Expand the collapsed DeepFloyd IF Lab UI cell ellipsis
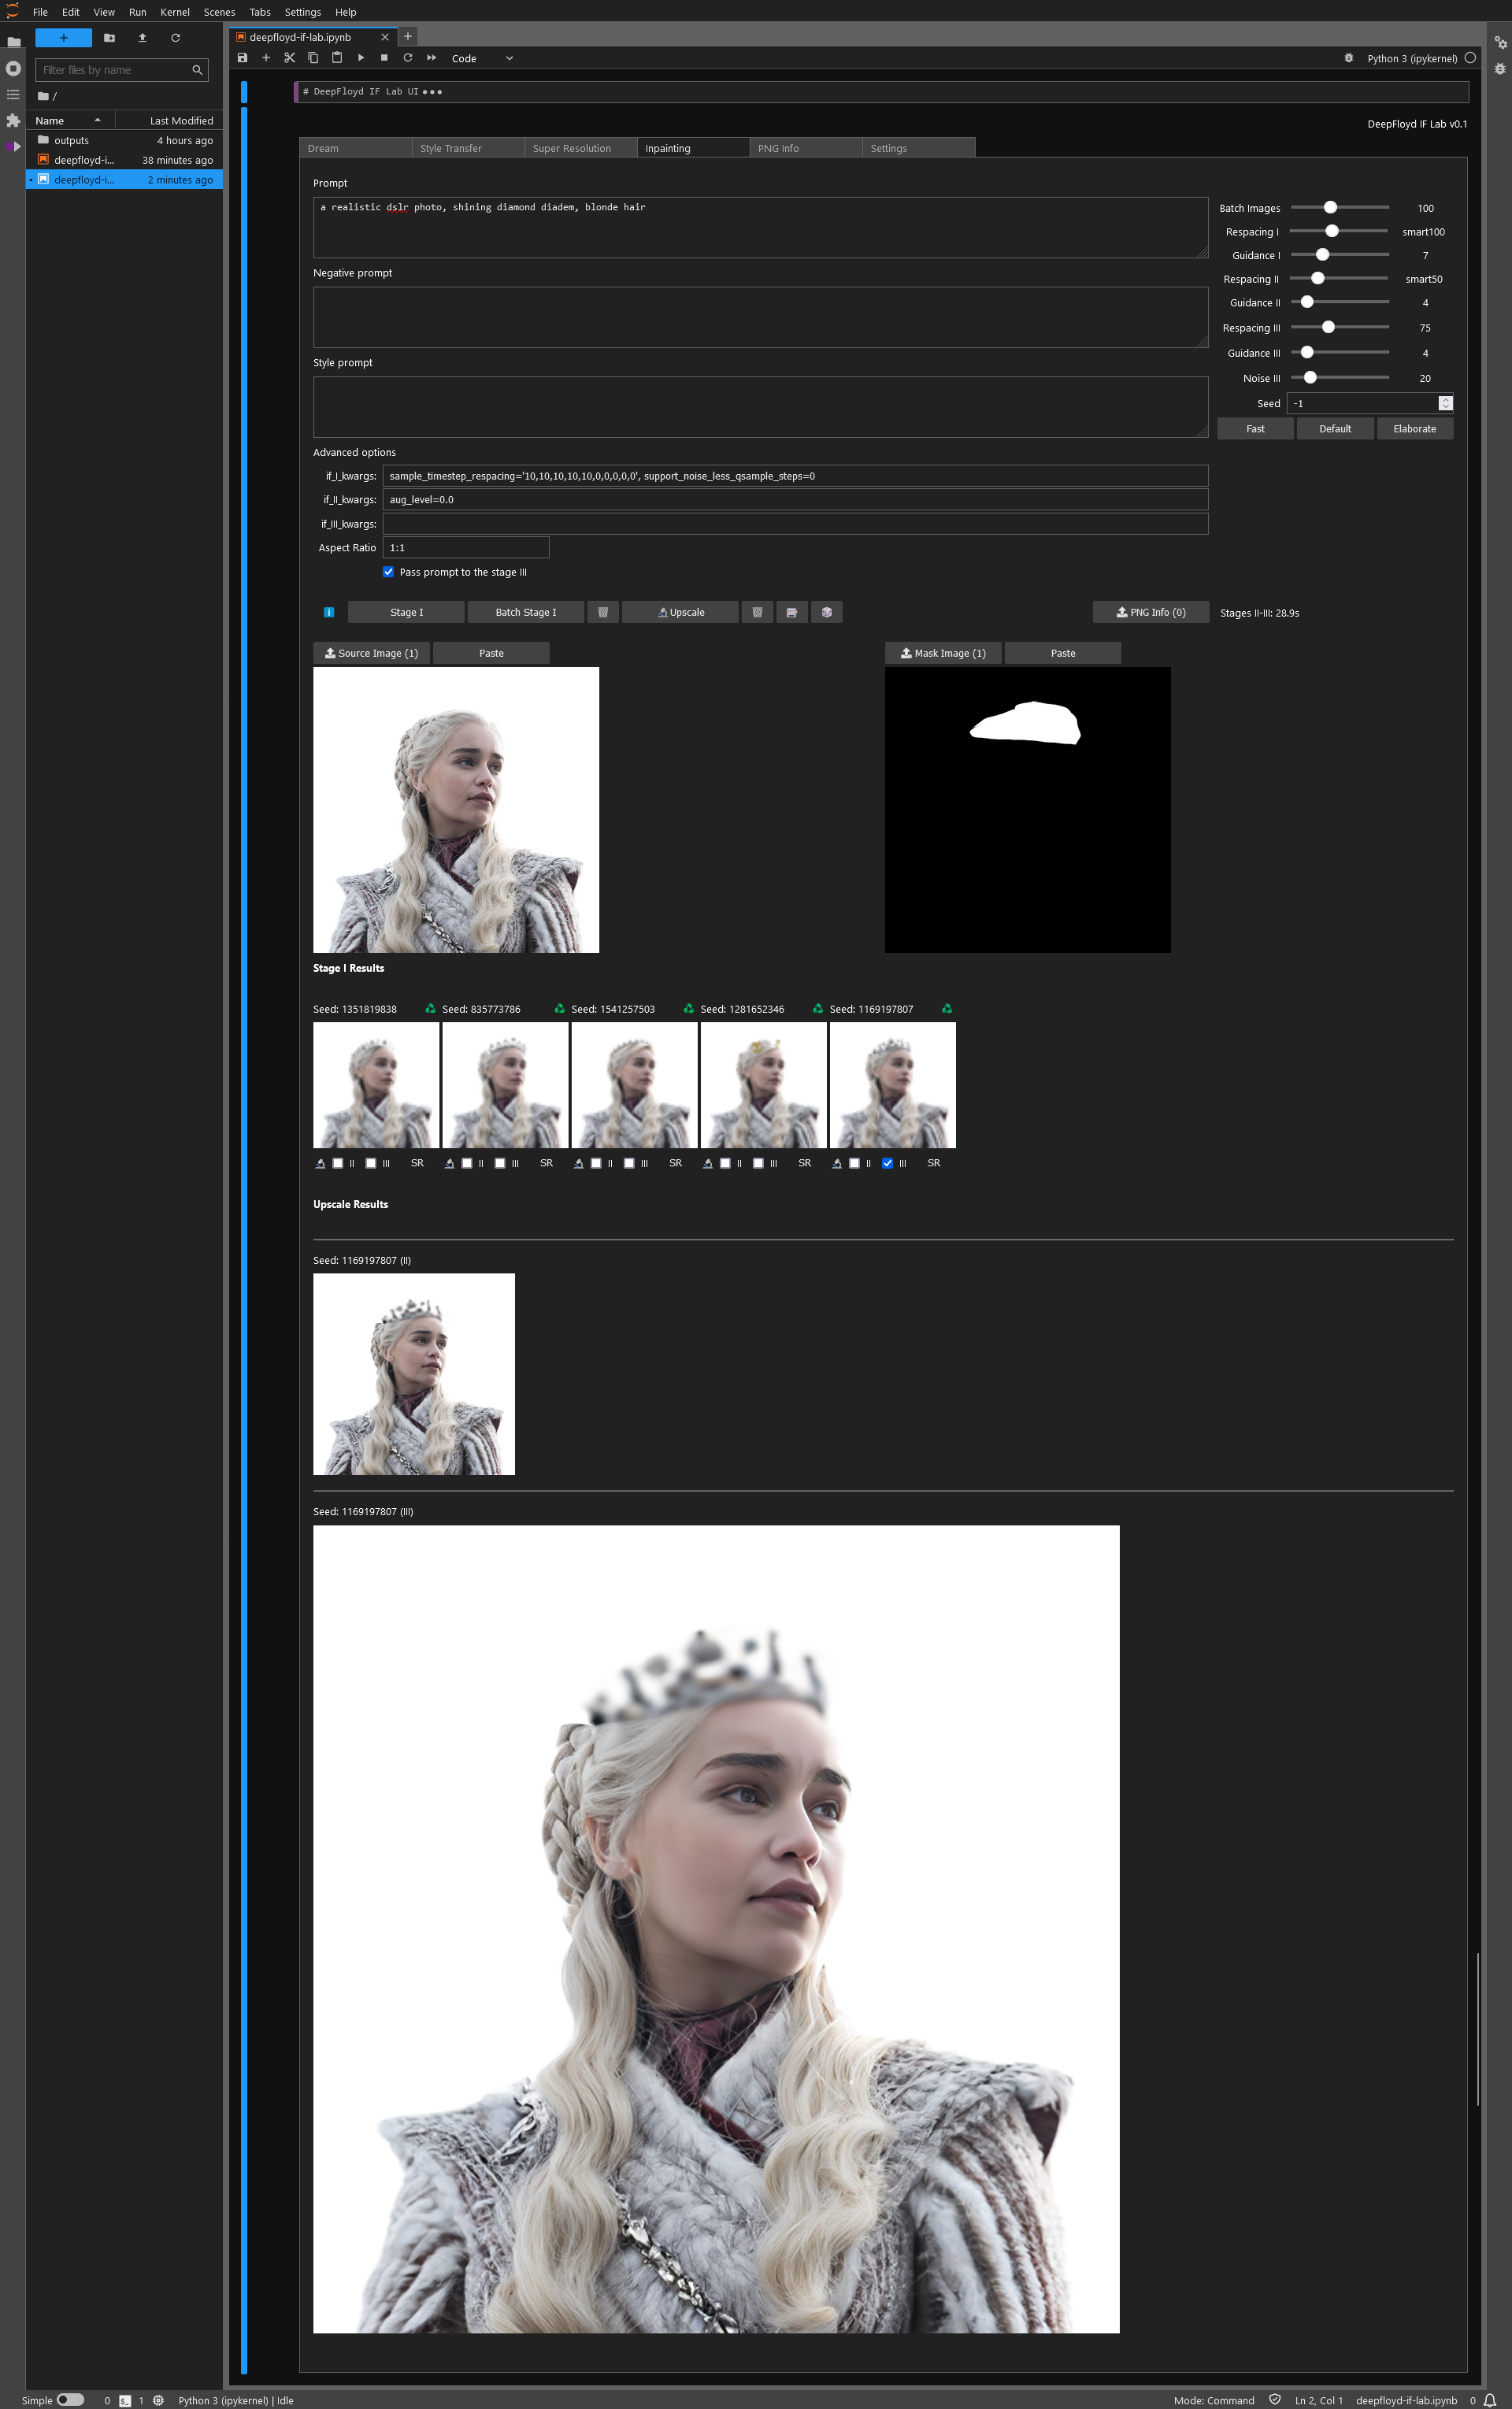 432,92
